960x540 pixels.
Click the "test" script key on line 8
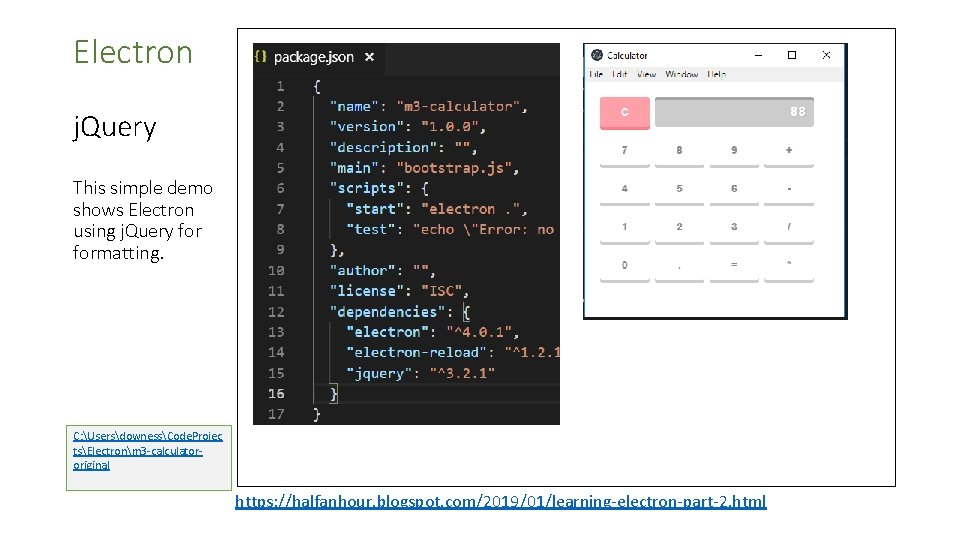tap(371, 230)
